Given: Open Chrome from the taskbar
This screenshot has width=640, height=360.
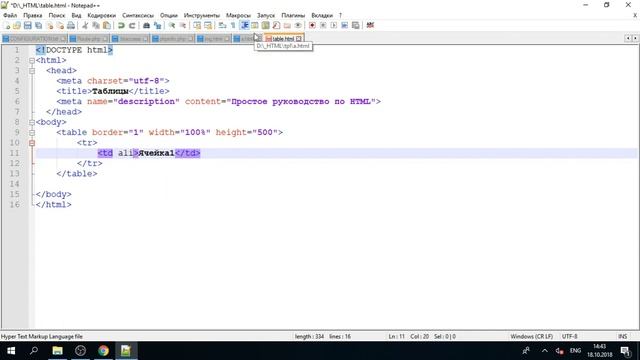Looking at the screenshot, I should click(103, 351).
